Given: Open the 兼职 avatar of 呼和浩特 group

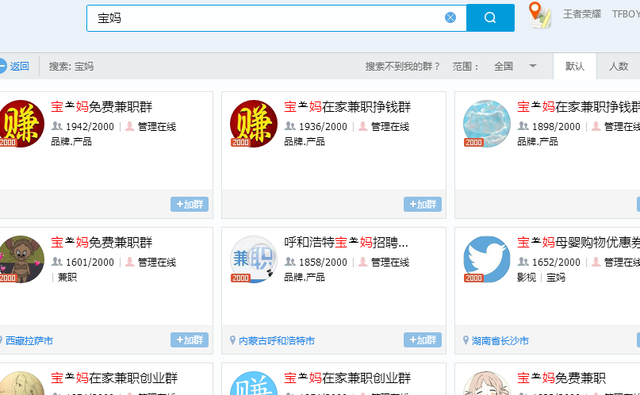Looking at the screenshot, I should (x=253, y=259).
